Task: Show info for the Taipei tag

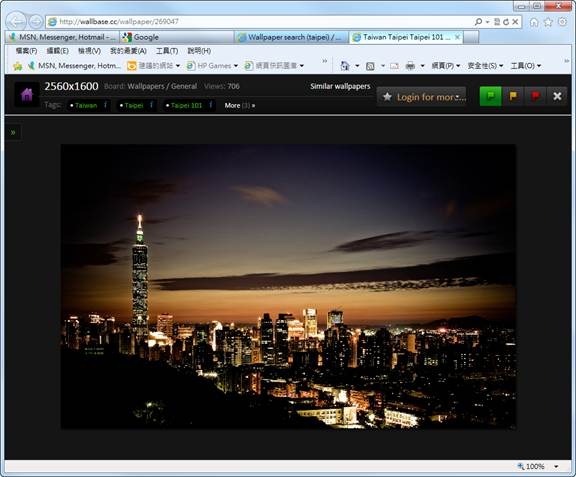Action: pyautogui.click(x=151, y=105)
